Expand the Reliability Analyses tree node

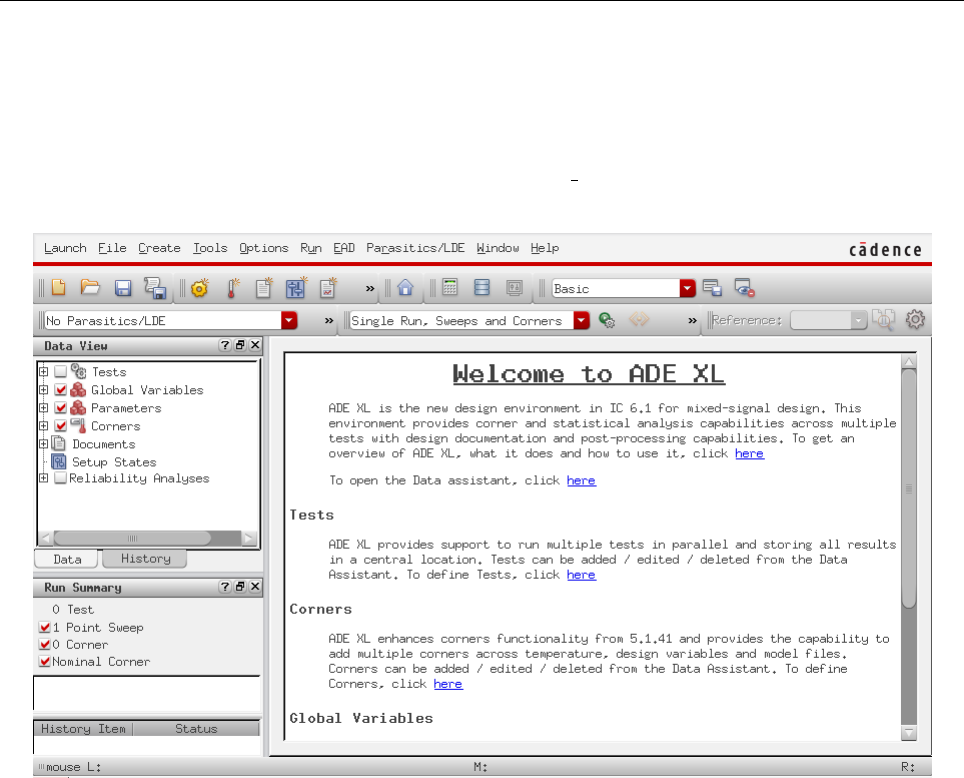tap(43, 478)
